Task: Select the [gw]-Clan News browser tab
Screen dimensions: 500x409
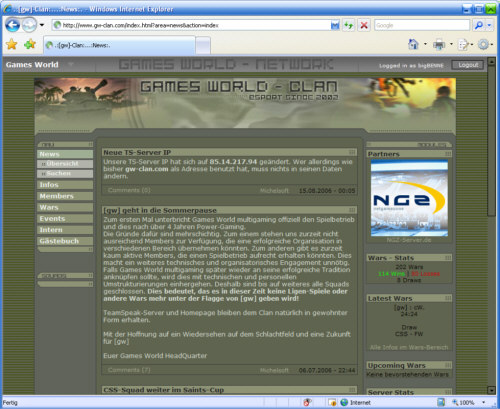Action: pos(119,45)
